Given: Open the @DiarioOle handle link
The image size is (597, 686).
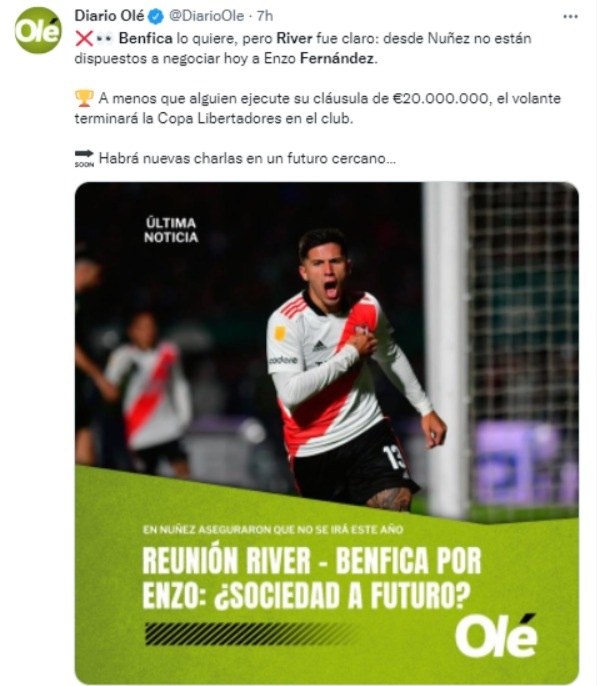Looking at the screenshot, I should (x=206, y=16).
